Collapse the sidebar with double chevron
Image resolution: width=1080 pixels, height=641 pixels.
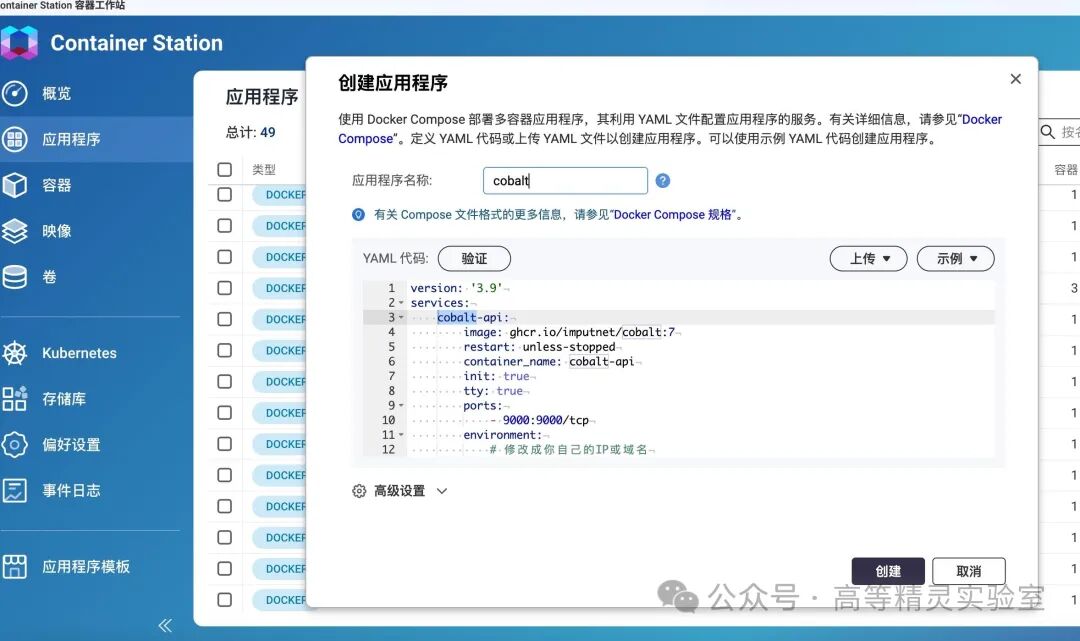pyautogui.click(x=165, y=625)
